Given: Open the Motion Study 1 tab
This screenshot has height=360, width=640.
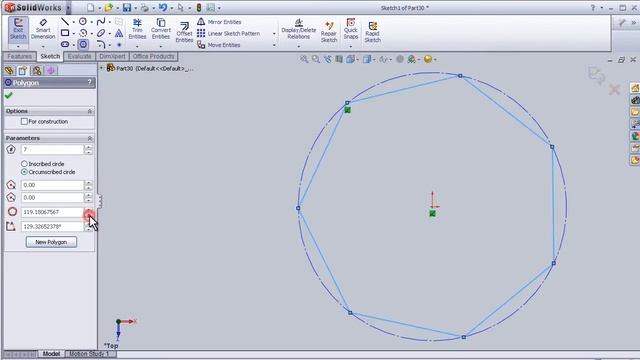Looking at the screenshot, I should coord(89,354).
